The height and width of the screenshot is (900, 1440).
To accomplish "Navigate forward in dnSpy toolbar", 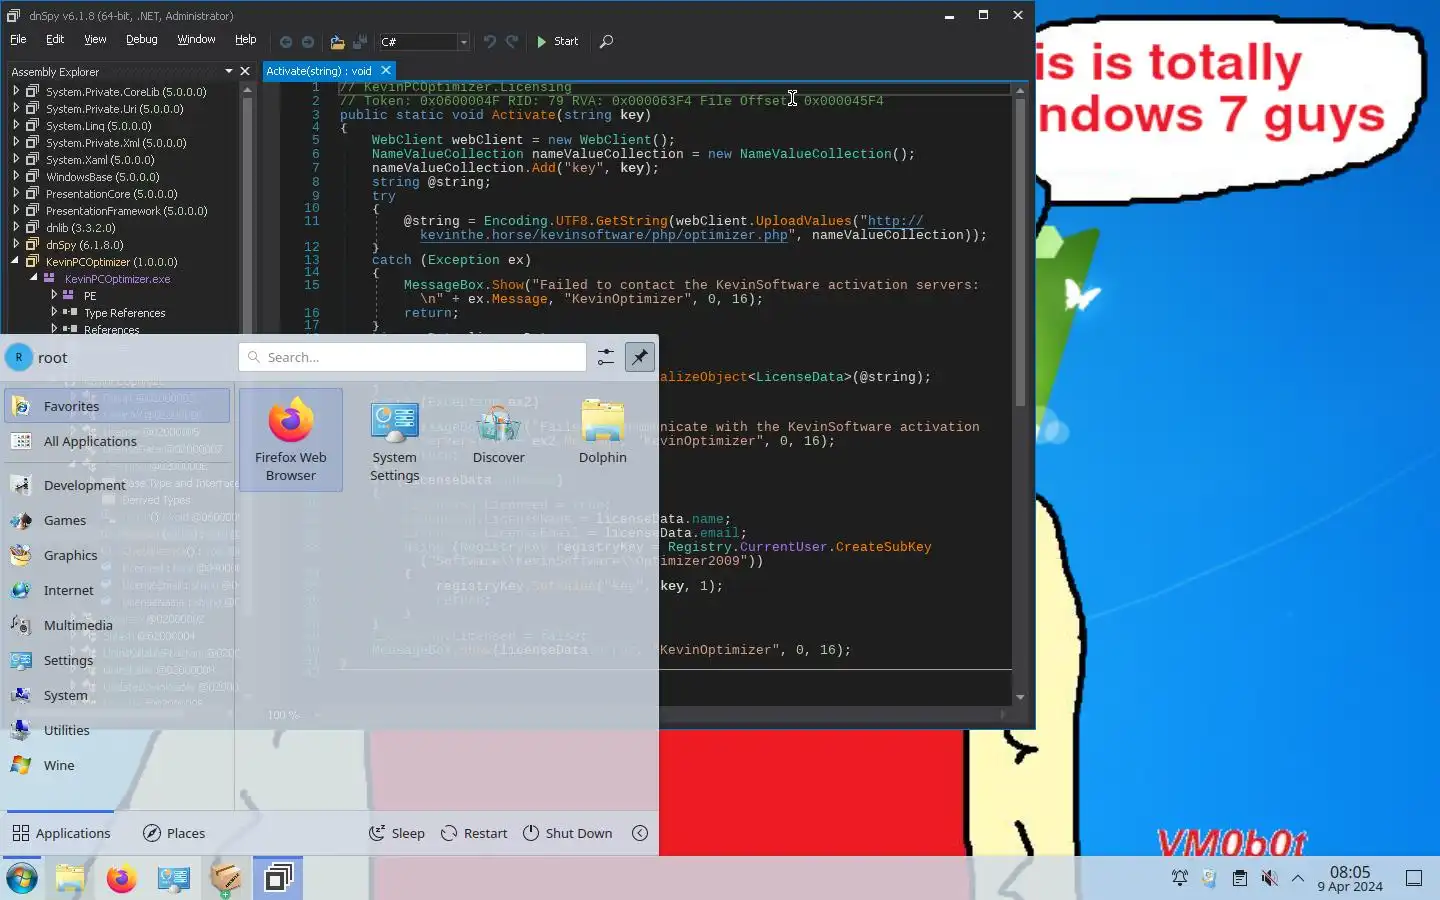I will [x=308, y=42].
